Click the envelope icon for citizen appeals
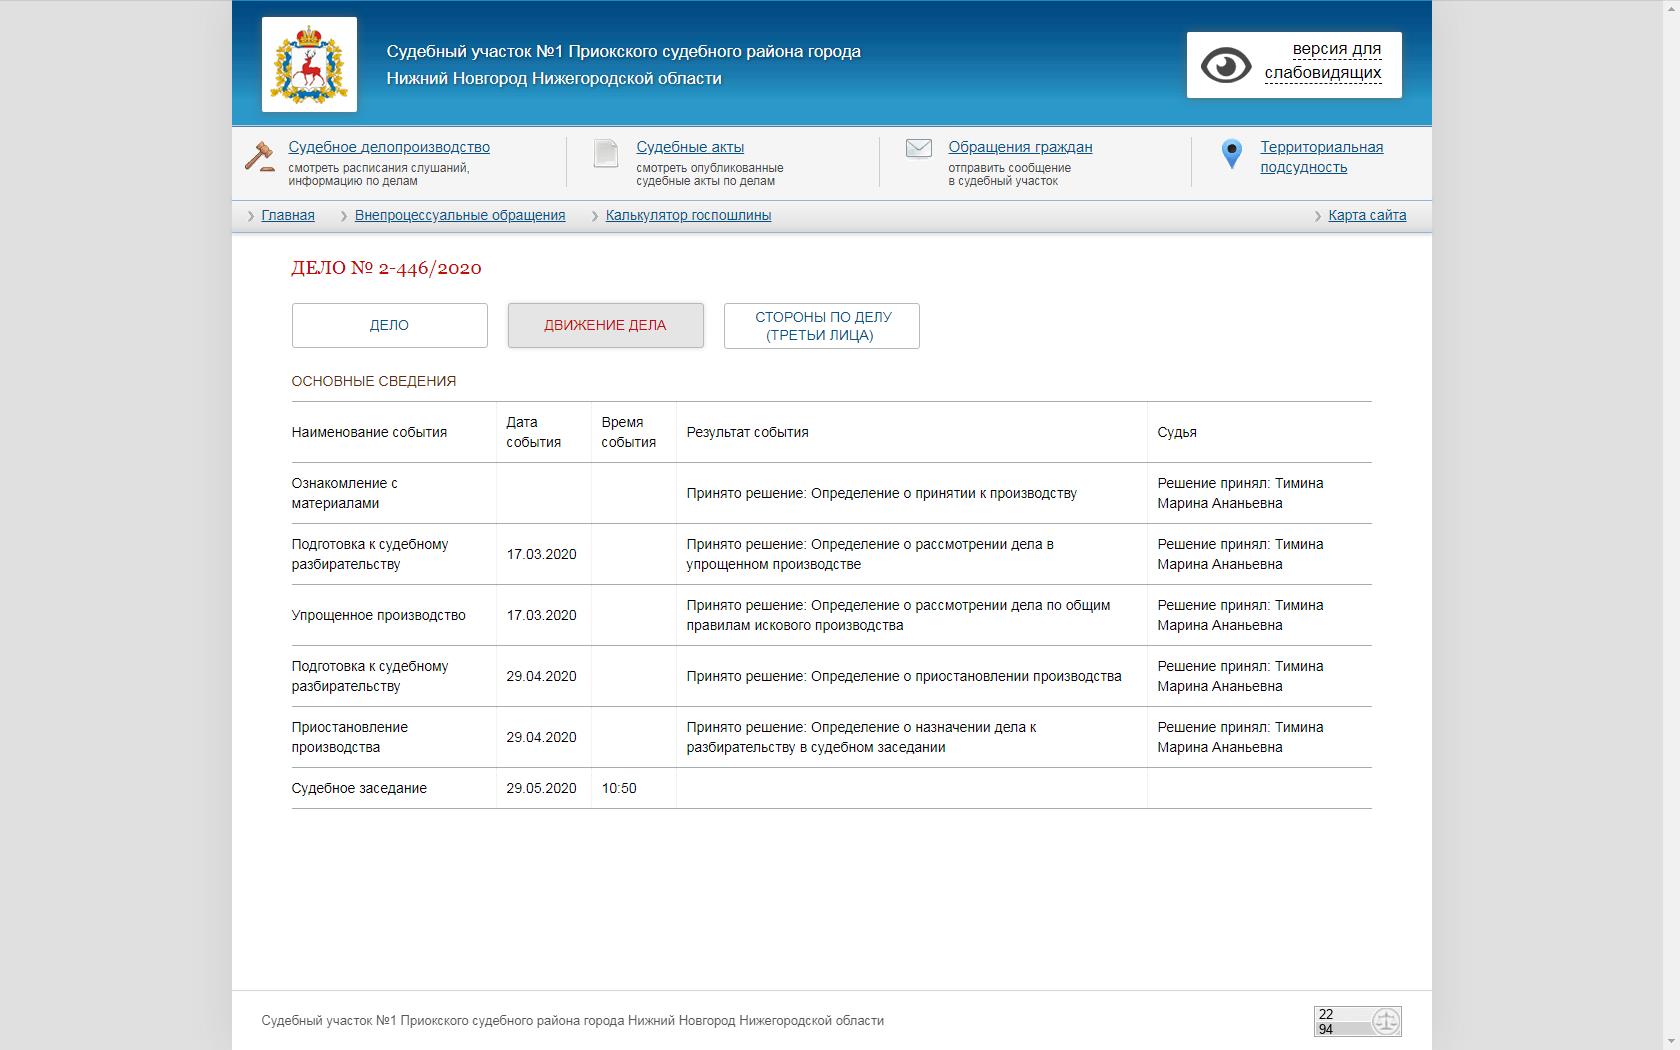 pos(918,148)
